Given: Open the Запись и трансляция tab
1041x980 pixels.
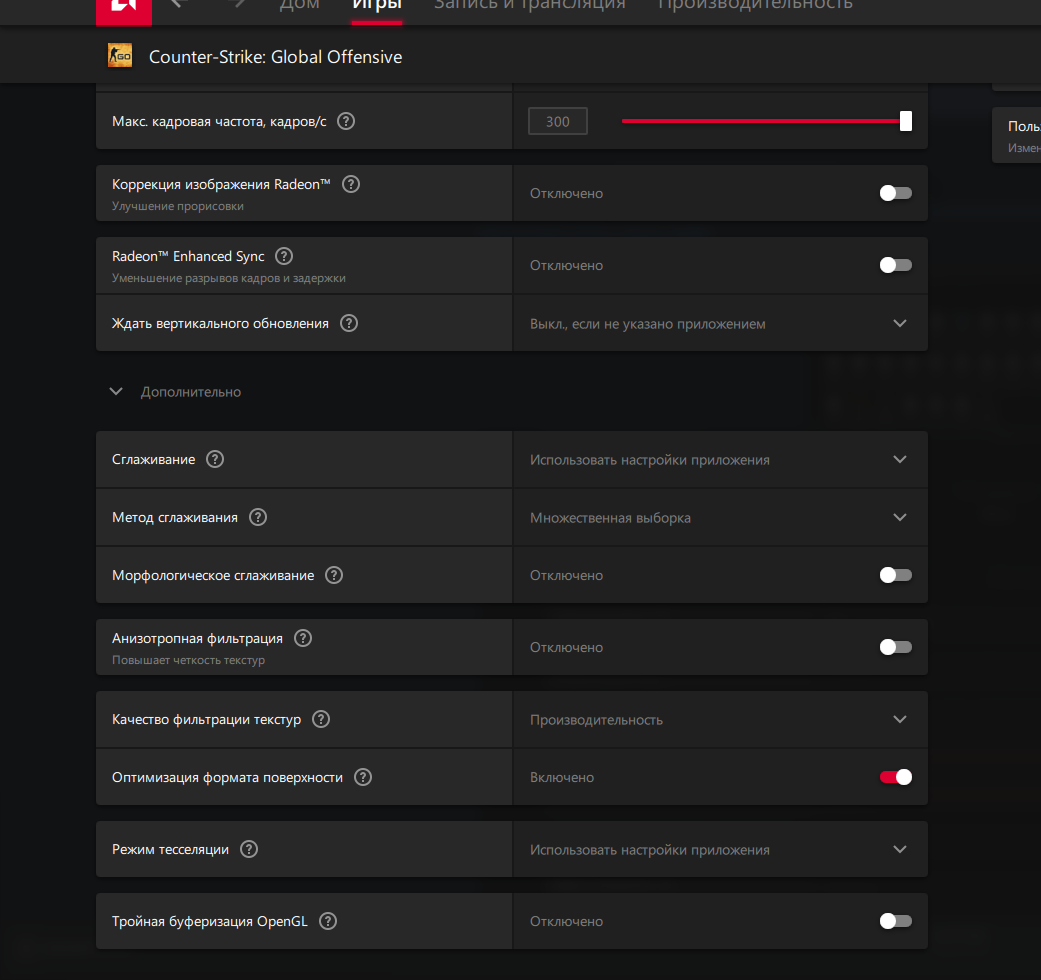Looking at the screenshot, I should click(530, 6).
